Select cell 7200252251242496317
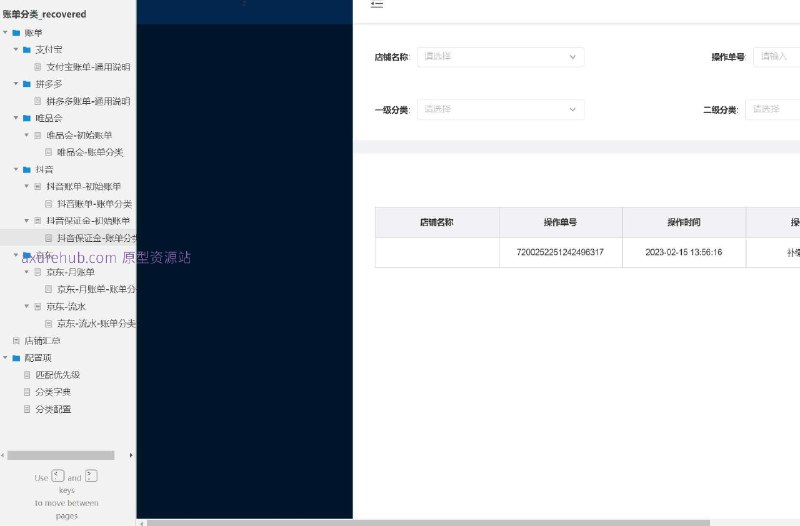Viewport: 800px width, 526px height. 561,252
